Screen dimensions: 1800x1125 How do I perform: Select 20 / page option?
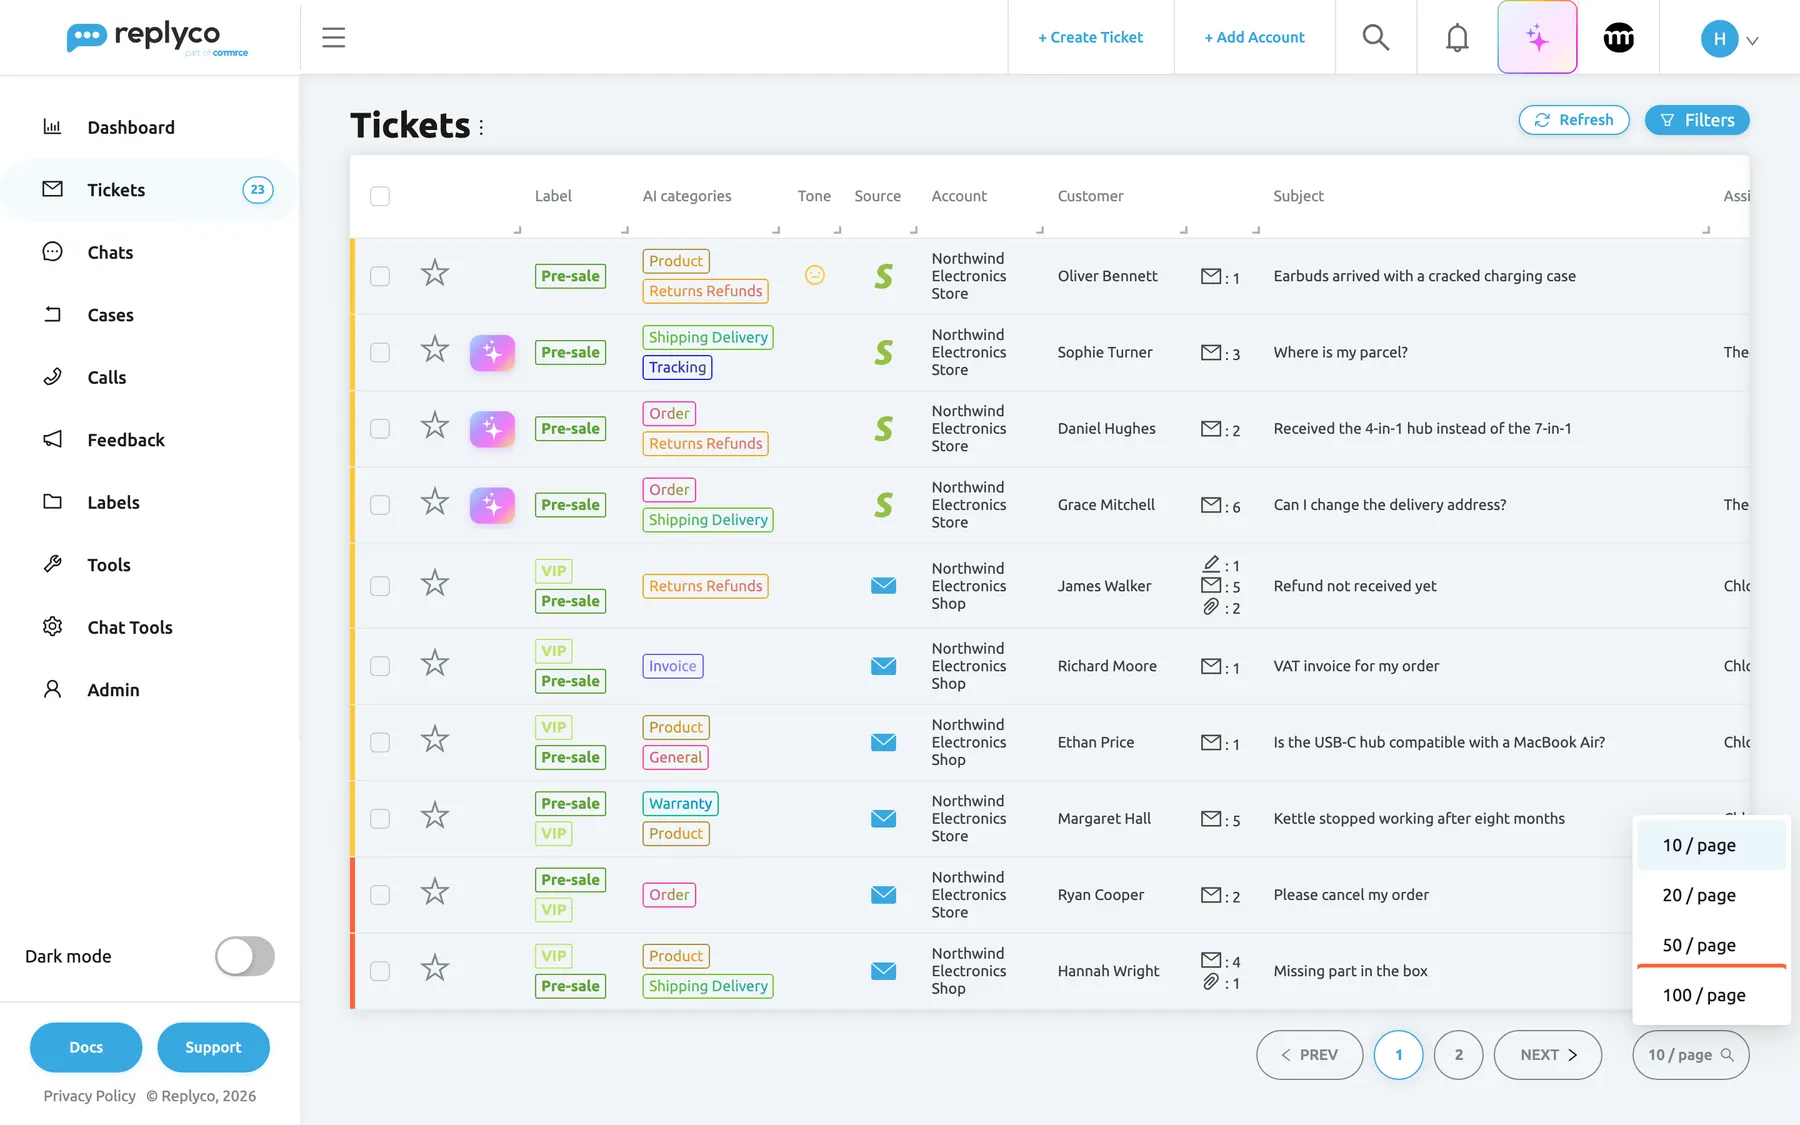click(1711, 895)
